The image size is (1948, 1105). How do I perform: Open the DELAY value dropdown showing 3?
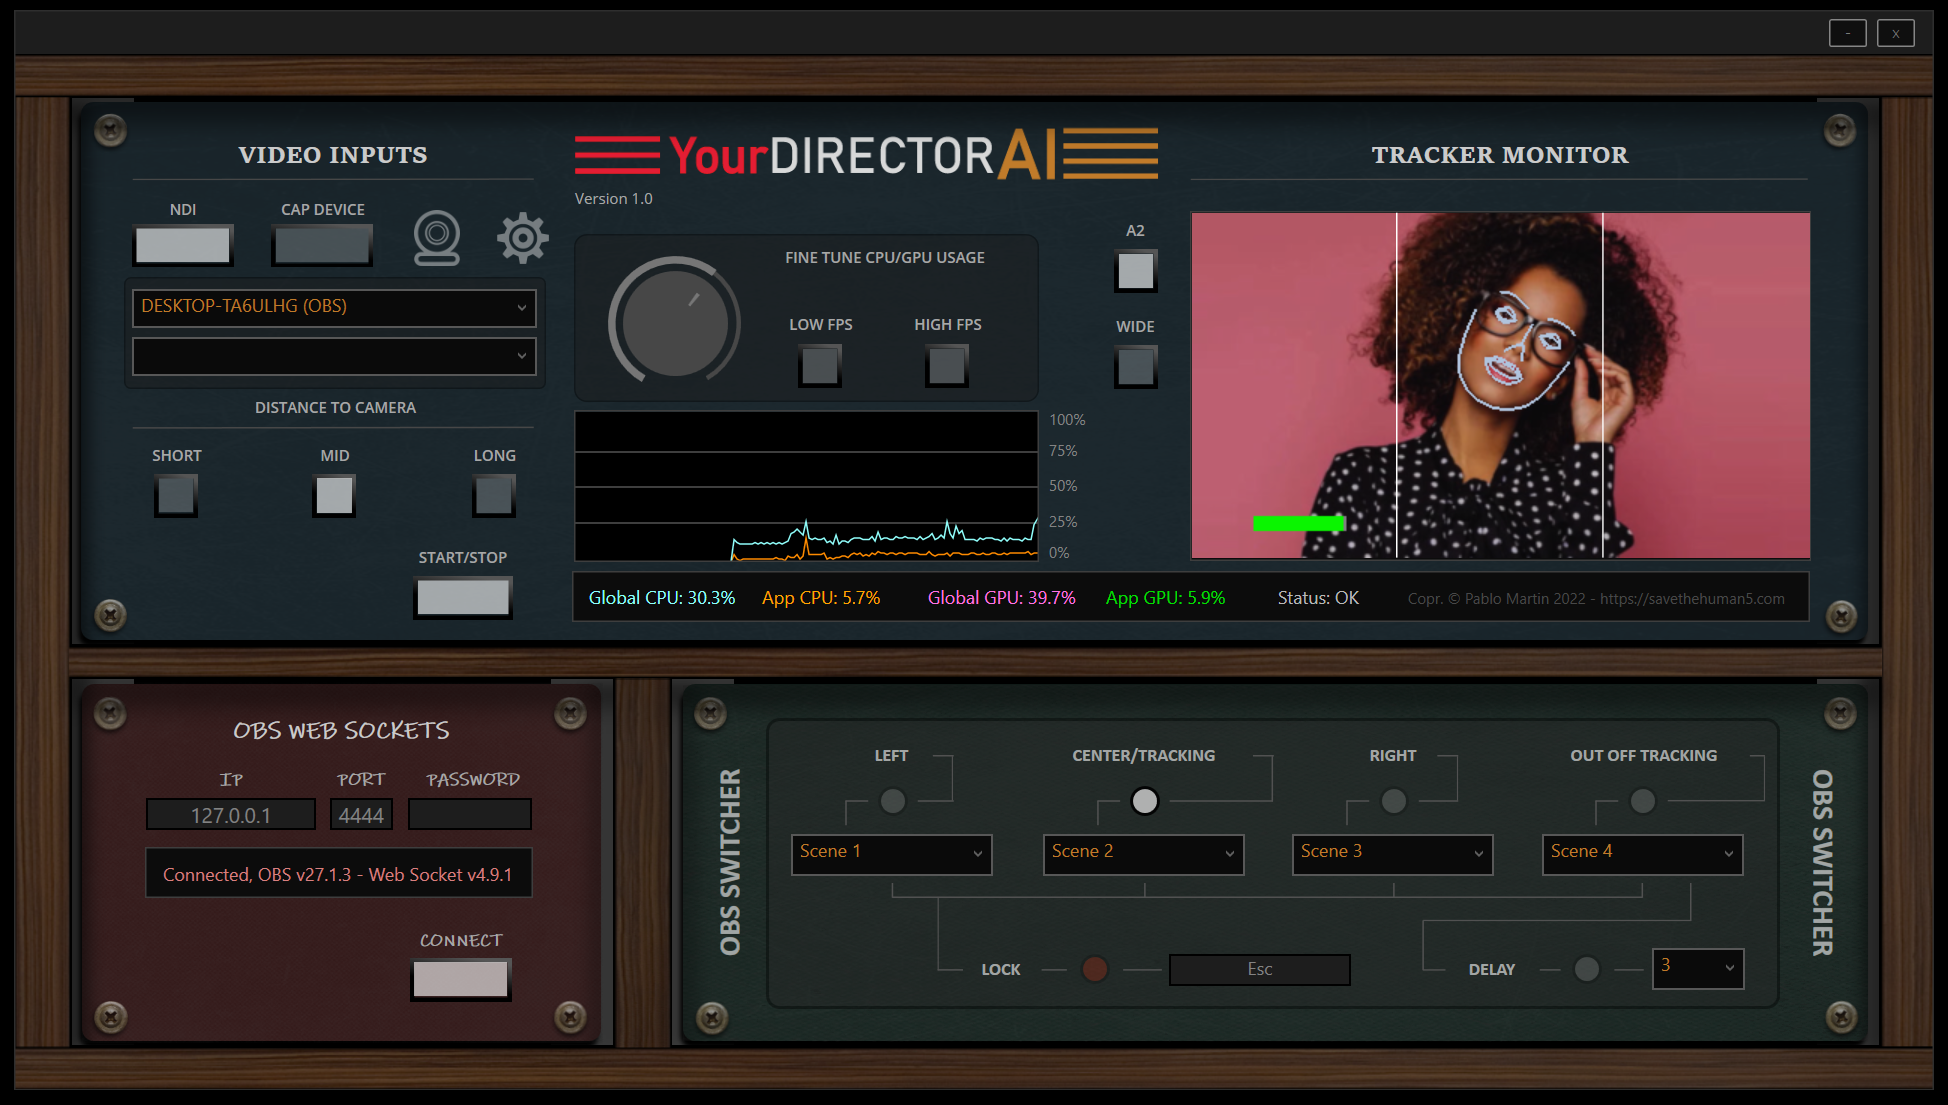pos(1698,968)
